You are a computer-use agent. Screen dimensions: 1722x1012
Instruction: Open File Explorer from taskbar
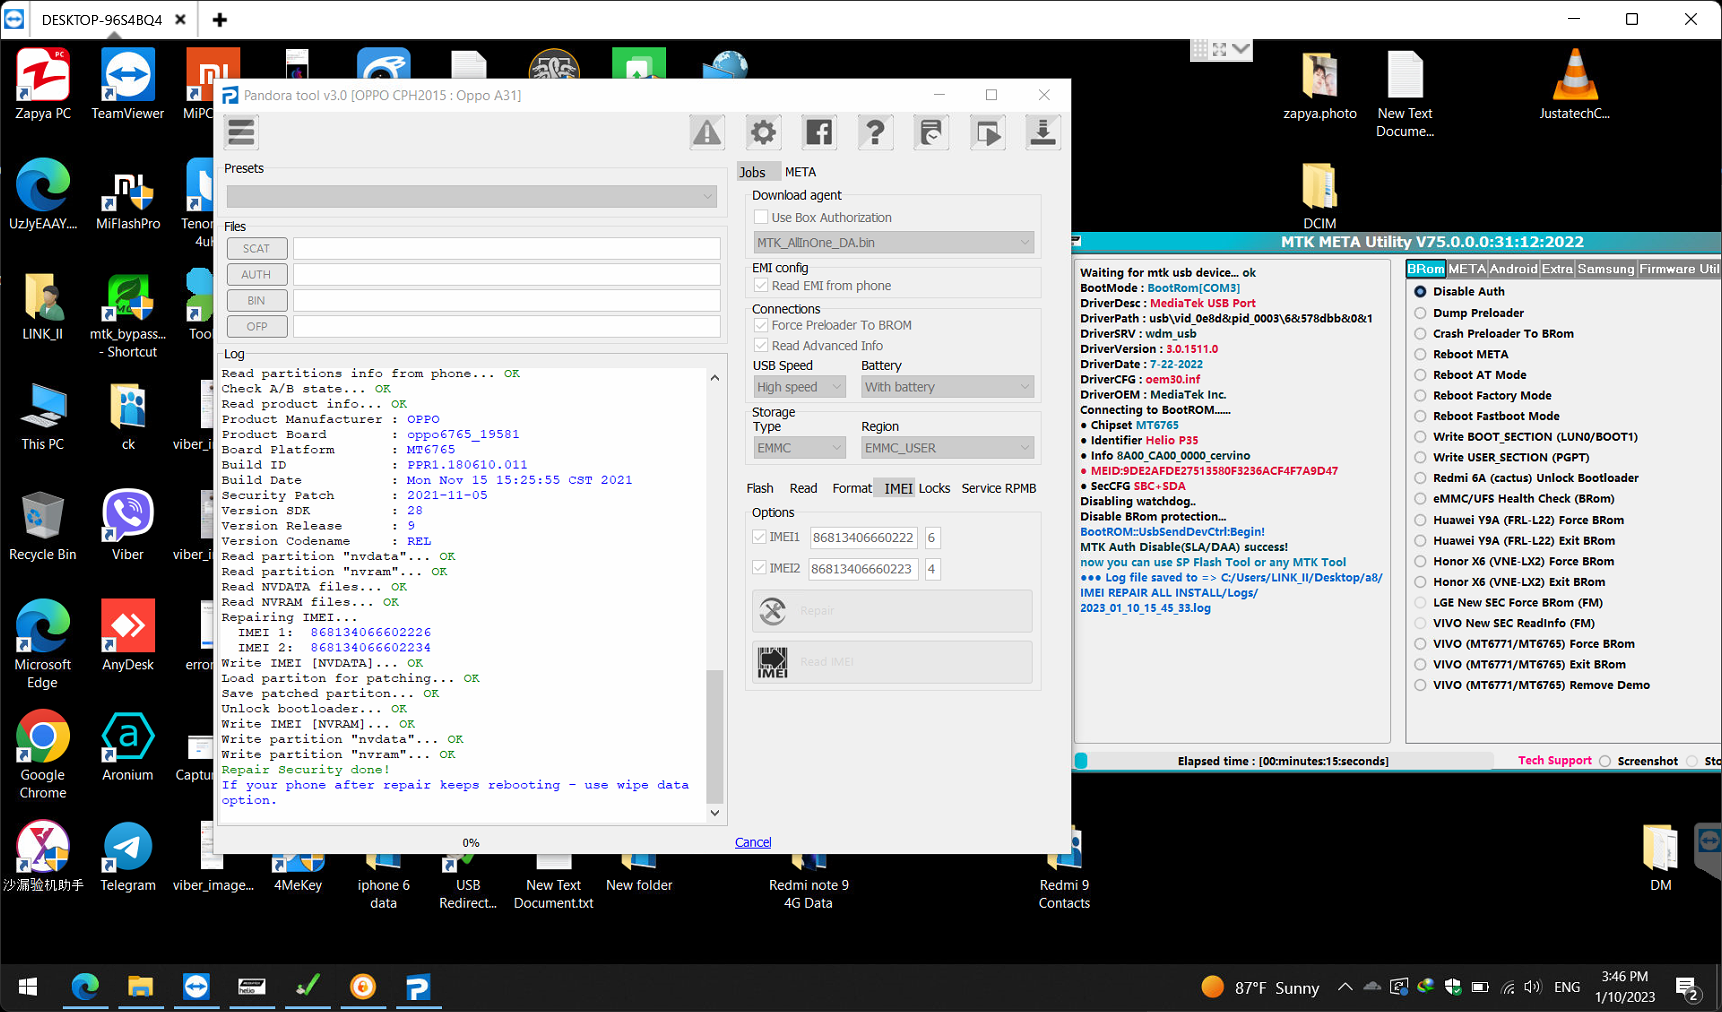coord(140,987)
